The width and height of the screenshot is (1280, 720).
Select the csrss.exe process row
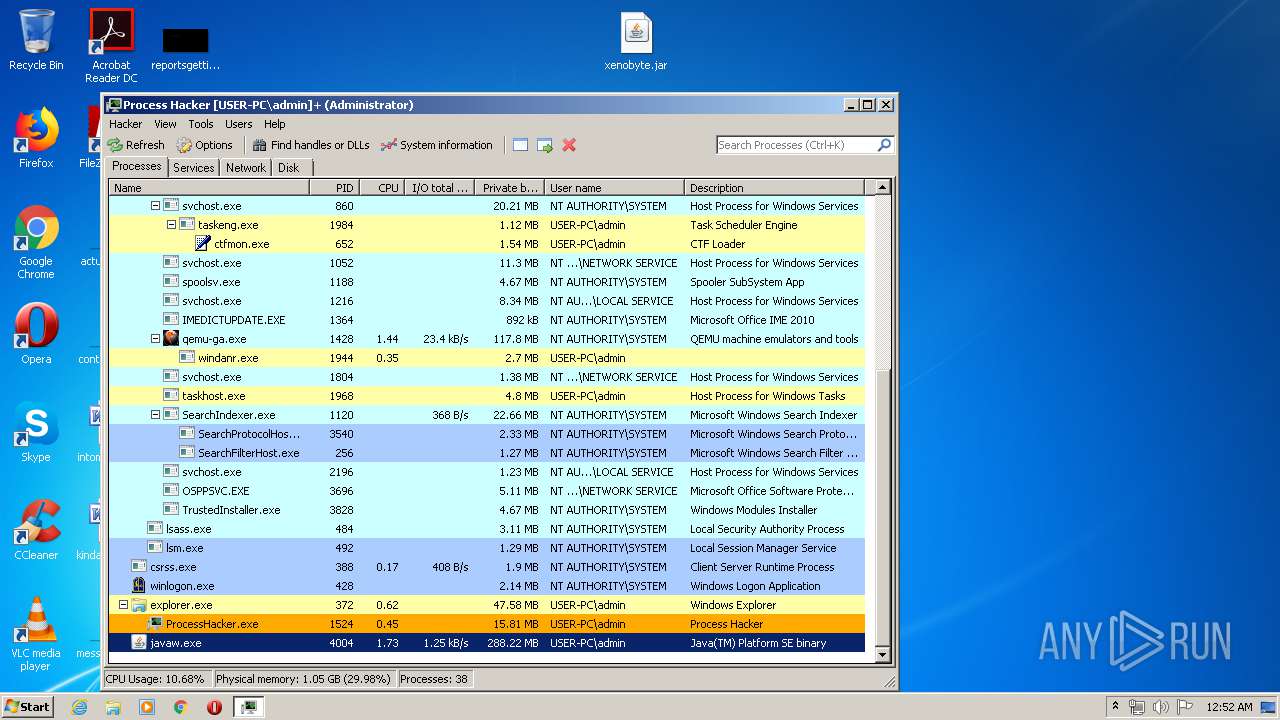pos(487,567)
